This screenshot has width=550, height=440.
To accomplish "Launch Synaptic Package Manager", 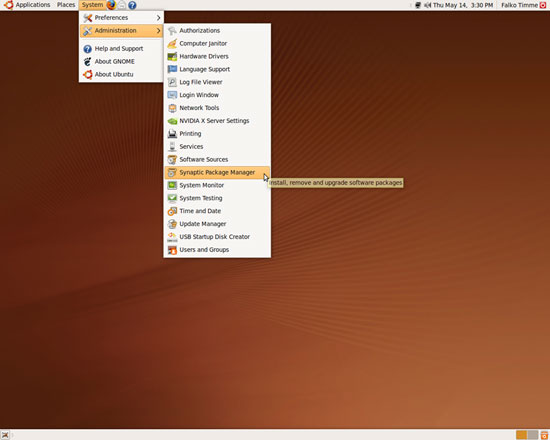I will [217, 172].
